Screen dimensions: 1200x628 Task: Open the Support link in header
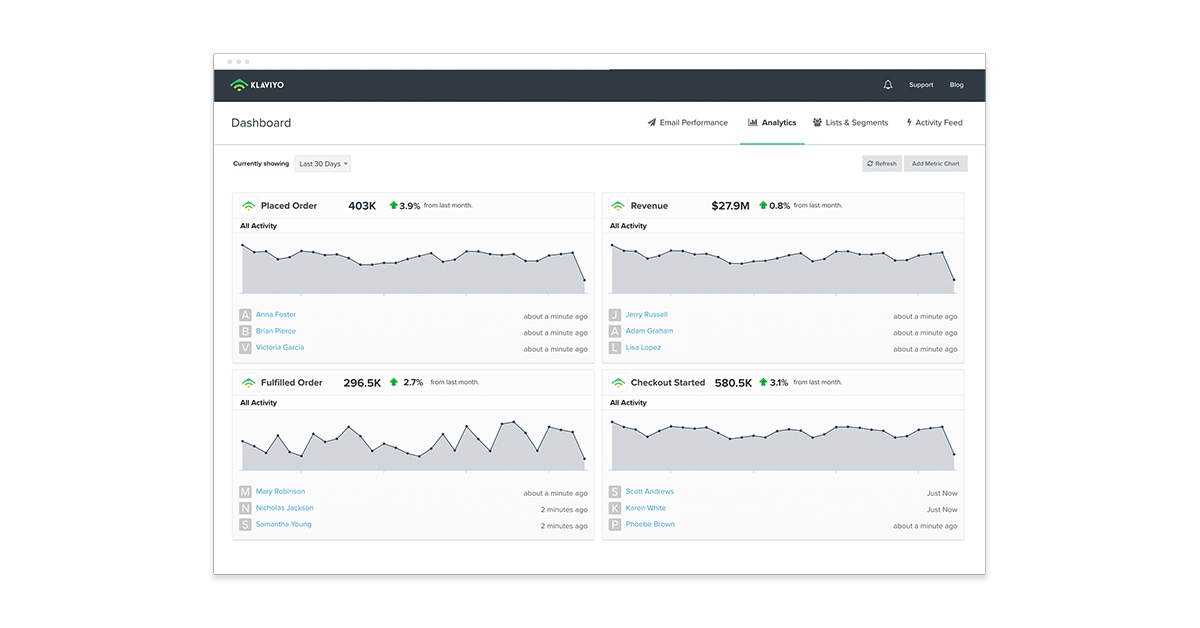[921, 85]
